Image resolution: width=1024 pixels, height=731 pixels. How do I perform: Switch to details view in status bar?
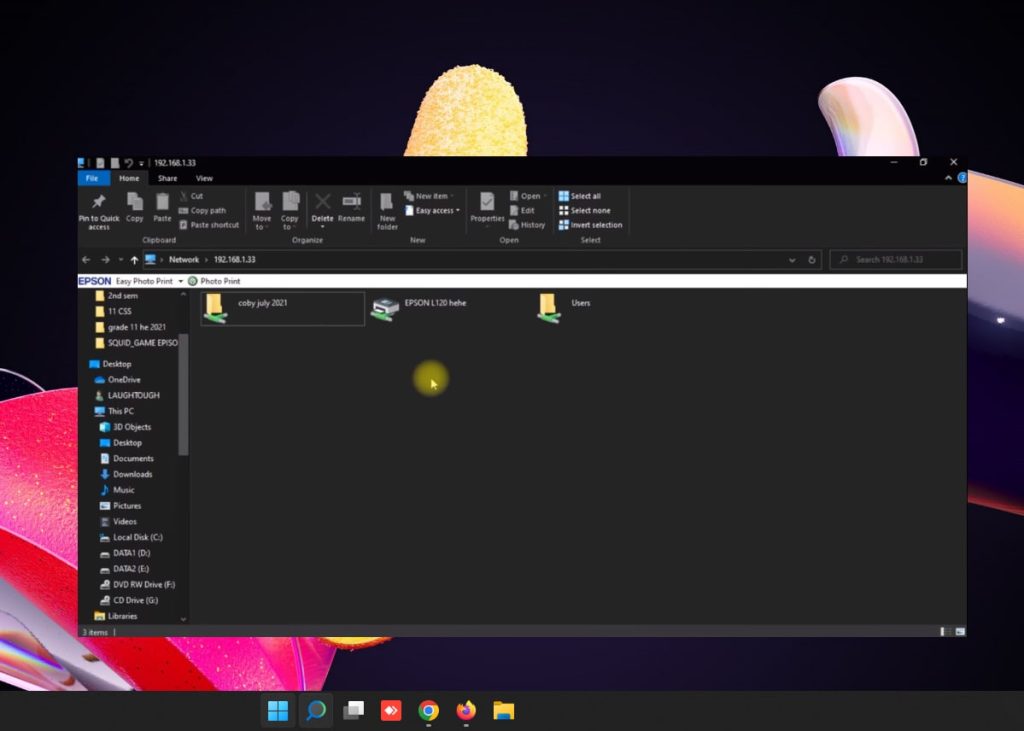pyautogui.click(x=945, y=632)
